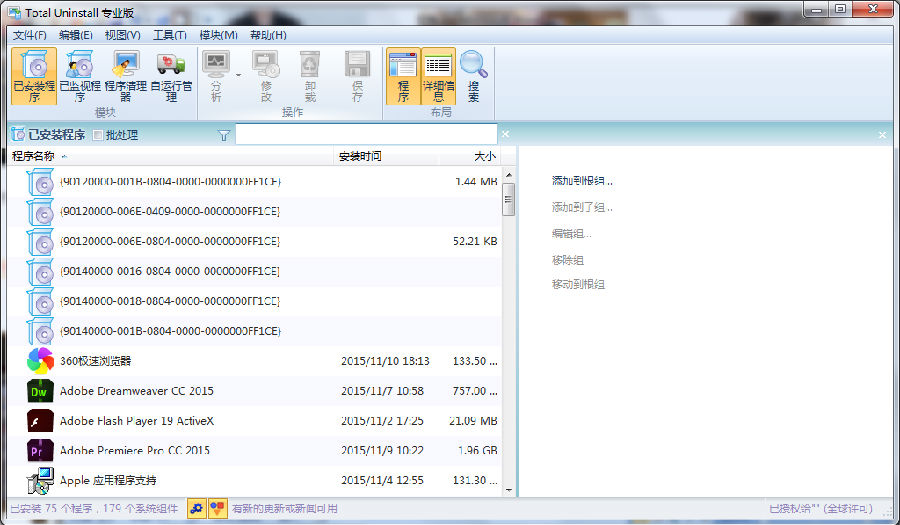Screen dimensions: 900x525
Task: Click the gear icon in the status bar
Action: (196, 509)
